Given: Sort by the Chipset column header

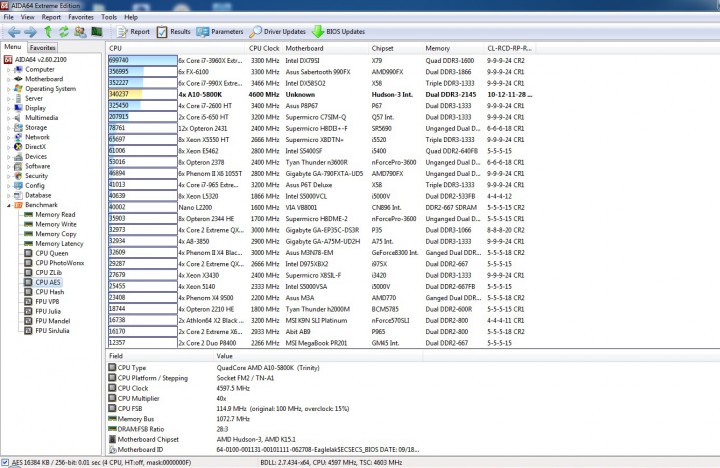Looking at the screenshot, I should tap(395, 48).
